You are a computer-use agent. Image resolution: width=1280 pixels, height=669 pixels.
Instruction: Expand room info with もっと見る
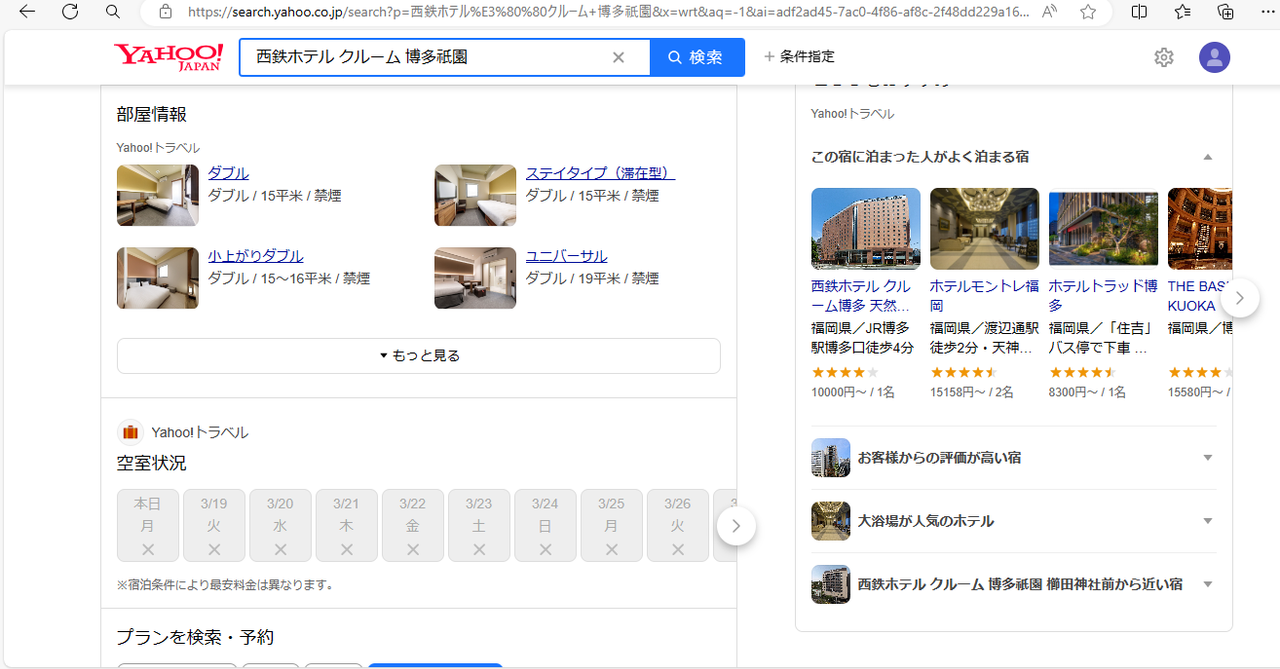pyautogui.click(x=418, y=355)
